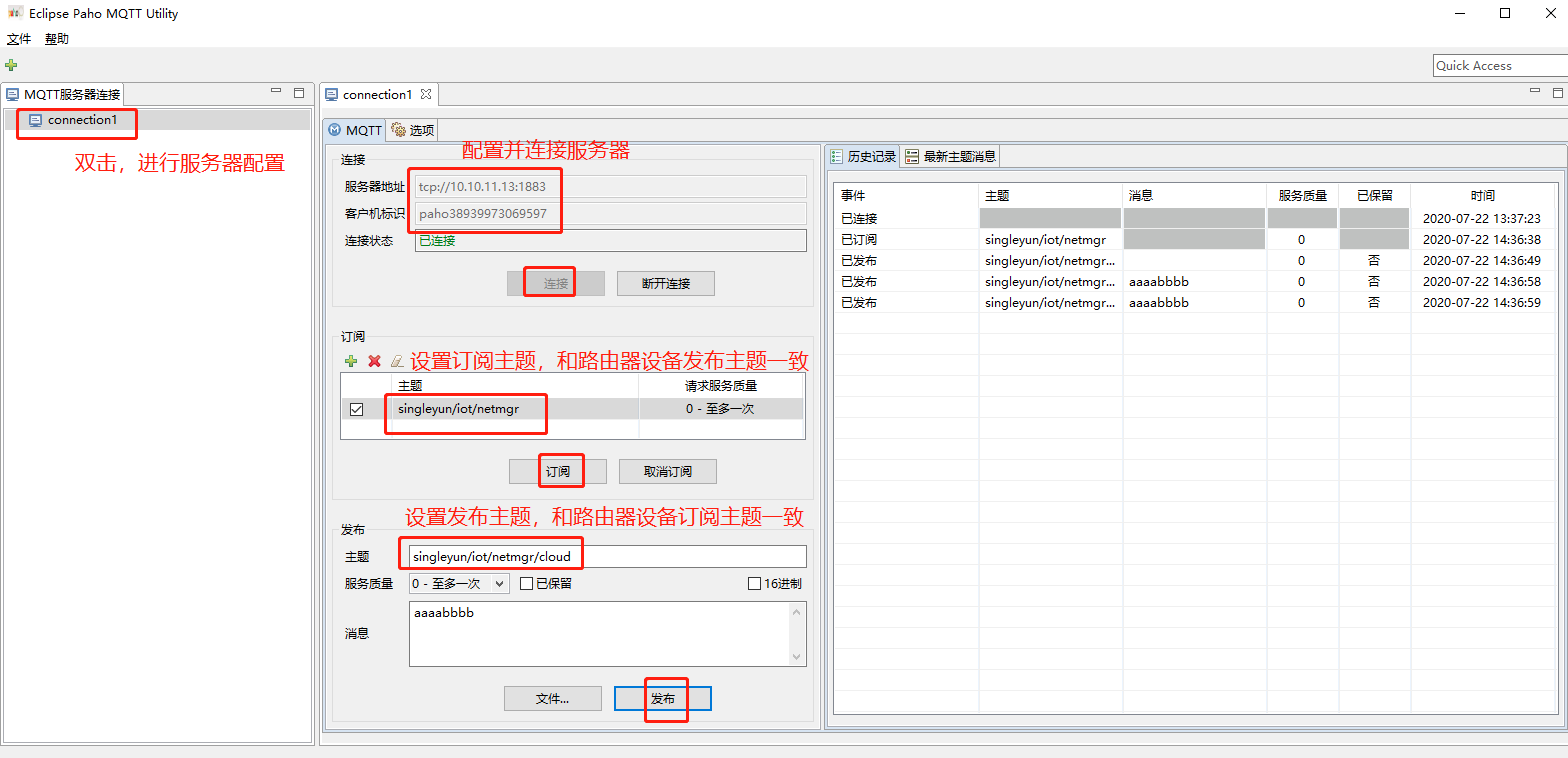Image resolution: width=1568 pixels, height=758 pixels.
Task: Click the 断开连接 disconnect button
Action: click(666, 284)
